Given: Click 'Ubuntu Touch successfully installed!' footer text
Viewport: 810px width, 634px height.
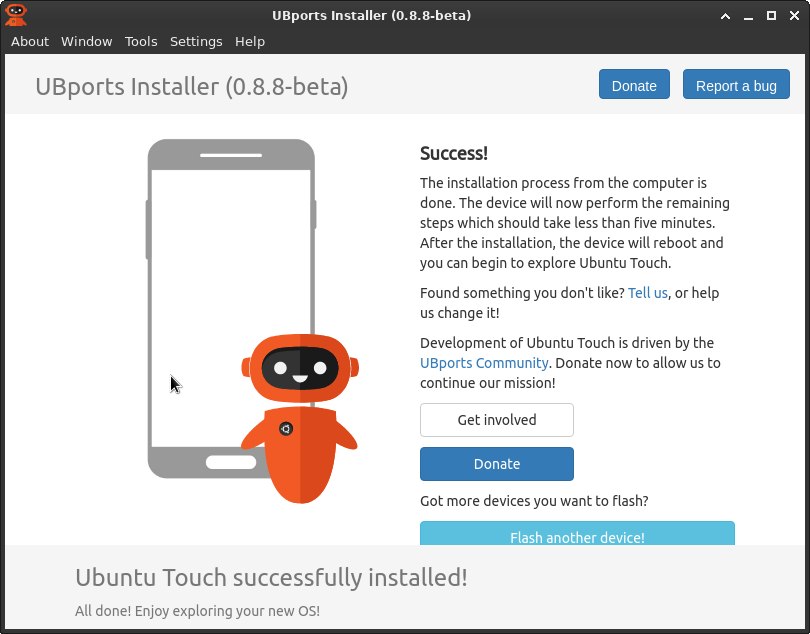Looking at the screenshot, I should click(271, 577).
